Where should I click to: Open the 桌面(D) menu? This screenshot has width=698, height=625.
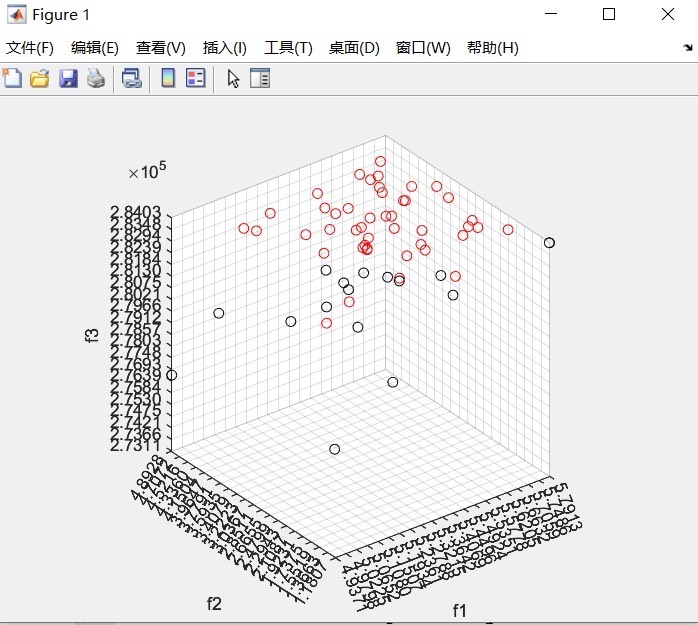[354, 48]
